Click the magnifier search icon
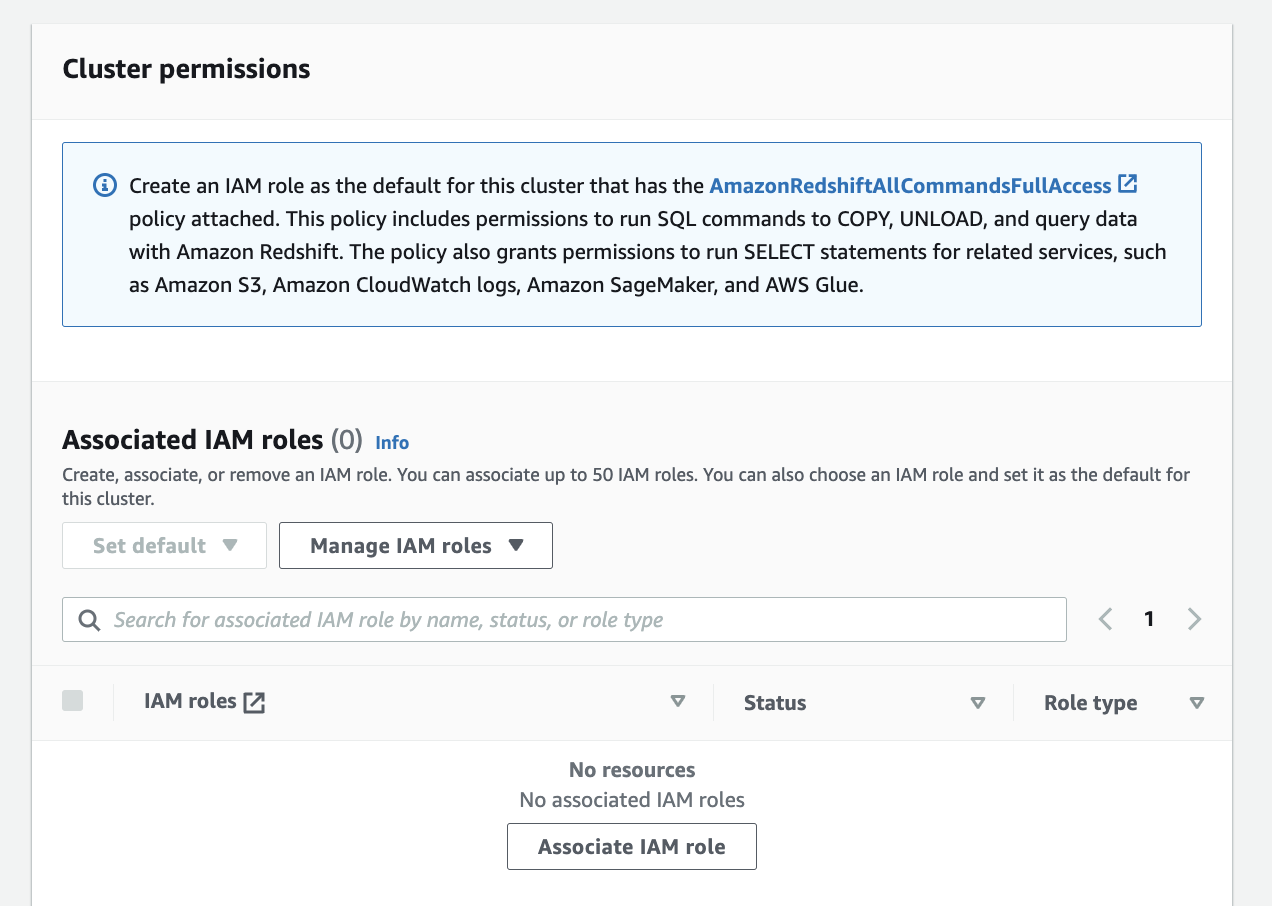 [89, 620]
